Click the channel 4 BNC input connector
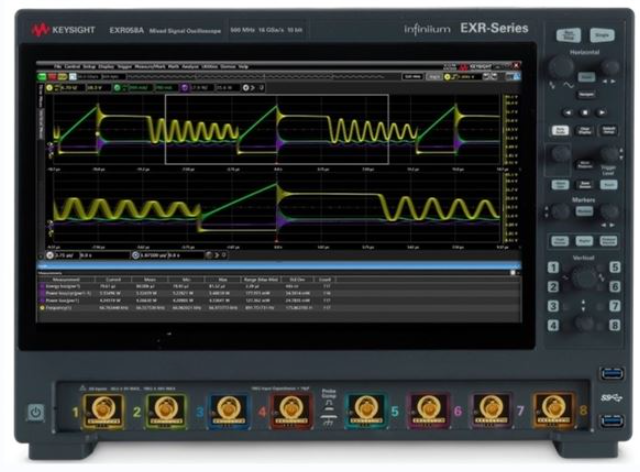Screen dimensions: 640x472 (290, 409)
